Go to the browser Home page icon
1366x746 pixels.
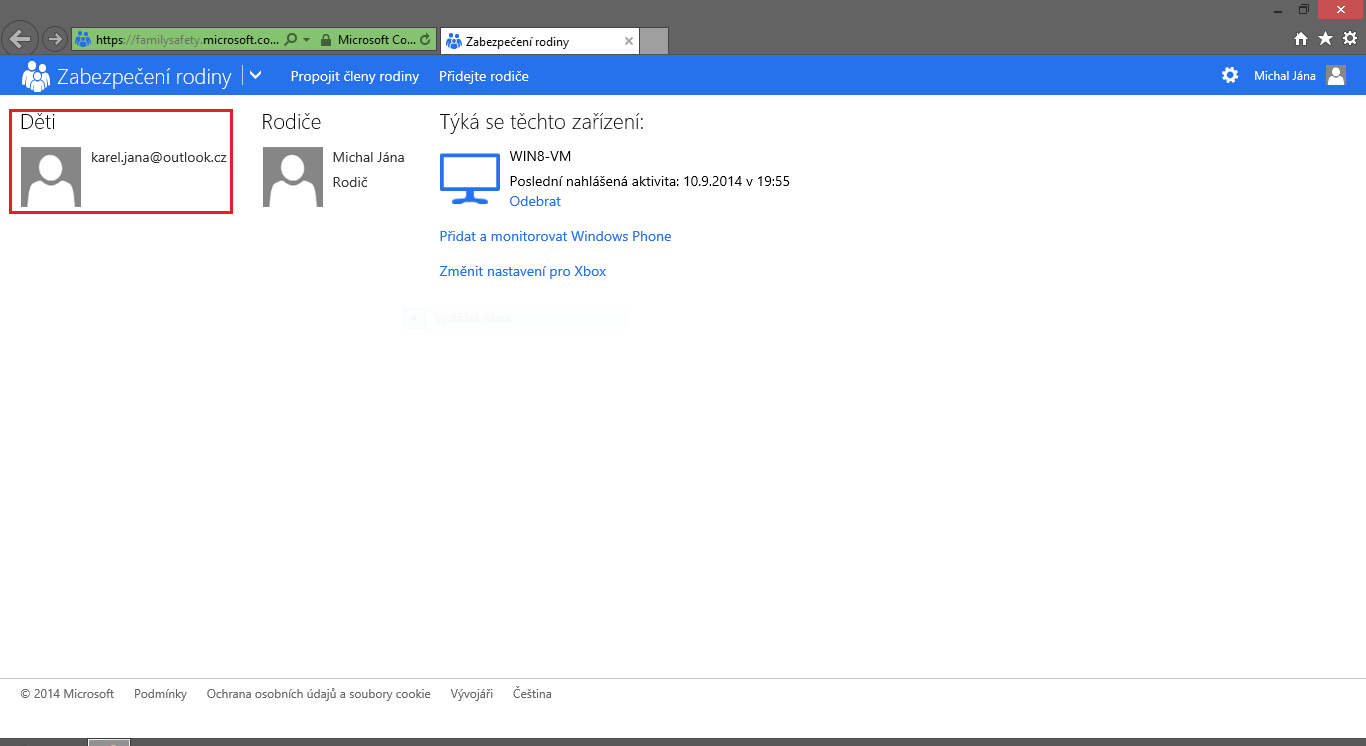(1301, 39)
